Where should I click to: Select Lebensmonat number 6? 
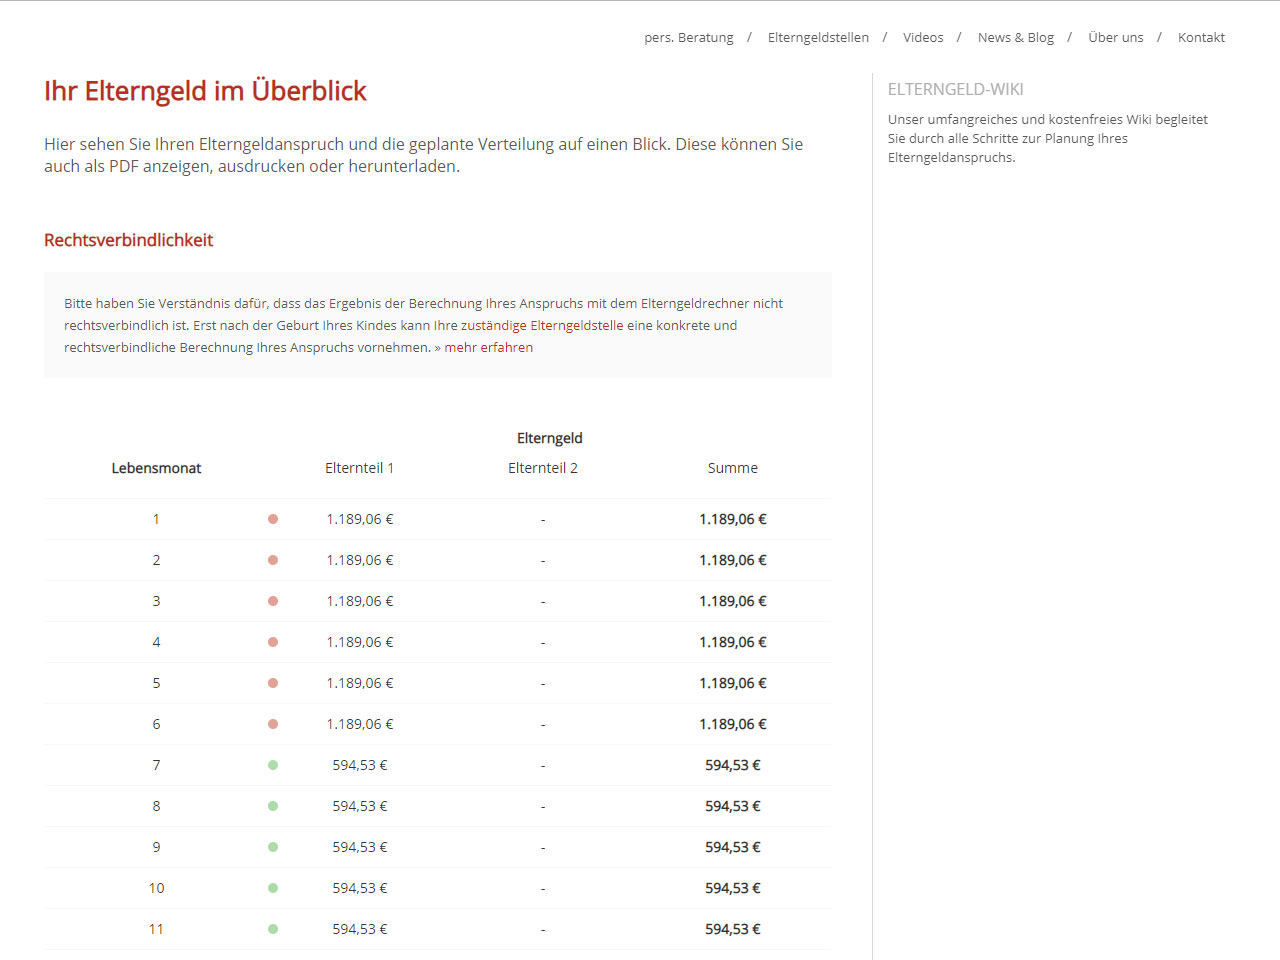click(156, 724)
